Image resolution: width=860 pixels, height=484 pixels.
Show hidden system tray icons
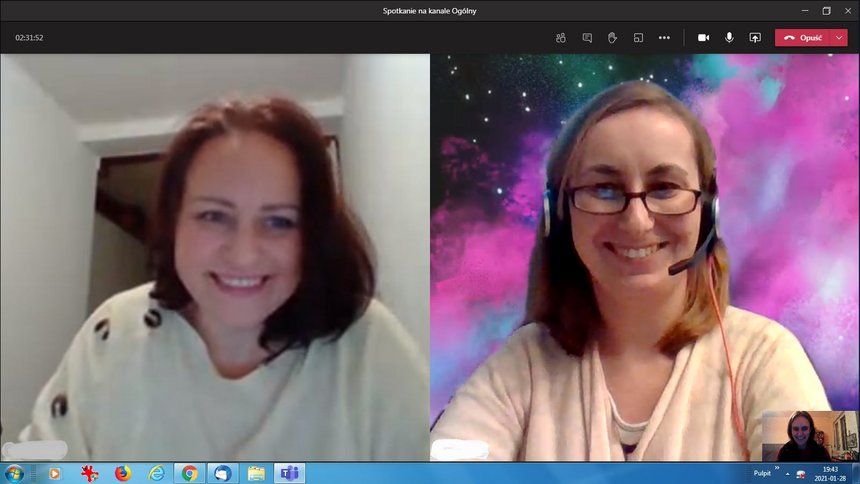[788, 474]
